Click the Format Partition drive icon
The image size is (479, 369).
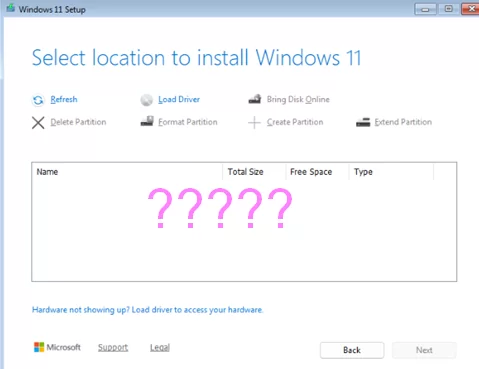click(147, 121)
